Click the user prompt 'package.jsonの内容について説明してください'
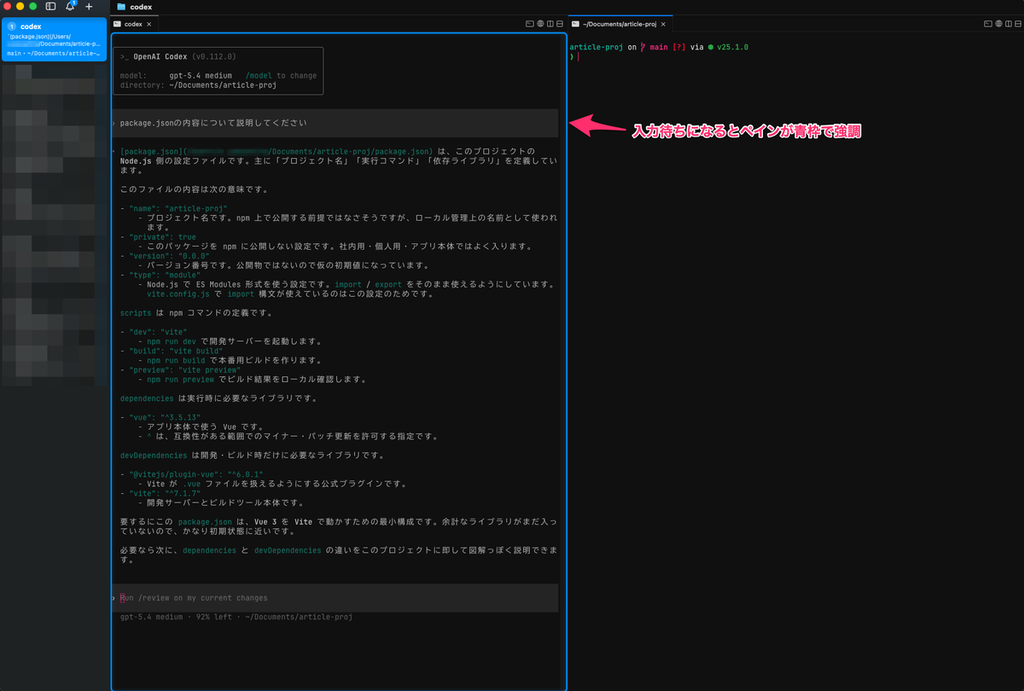Image resolution: width=1024 pixels, height=691 pixels. click(x=213, y=123)
